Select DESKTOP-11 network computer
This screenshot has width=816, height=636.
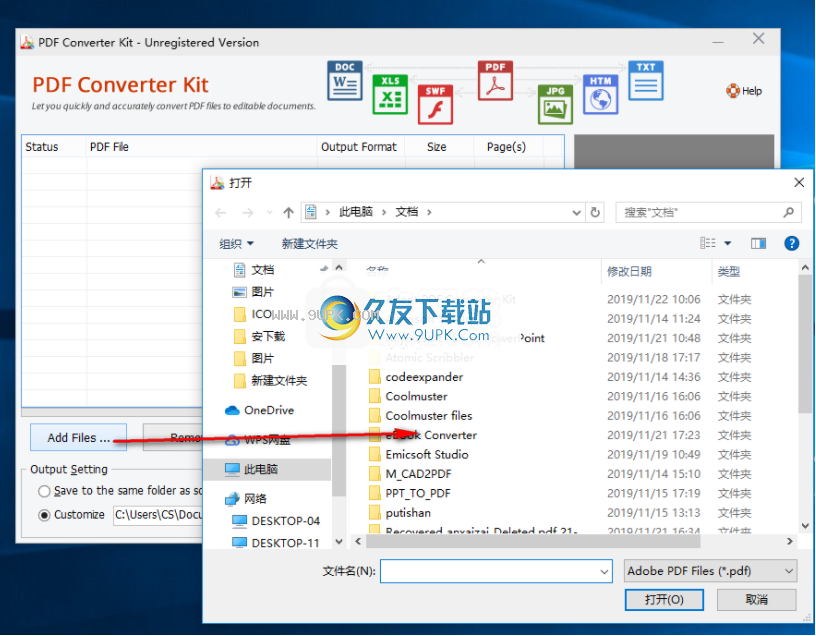285,543
